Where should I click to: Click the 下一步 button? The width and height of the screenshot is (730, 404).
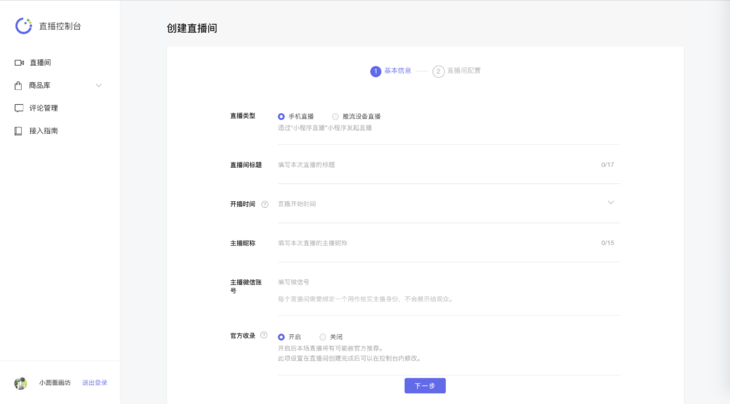click(x=425, y=386)
